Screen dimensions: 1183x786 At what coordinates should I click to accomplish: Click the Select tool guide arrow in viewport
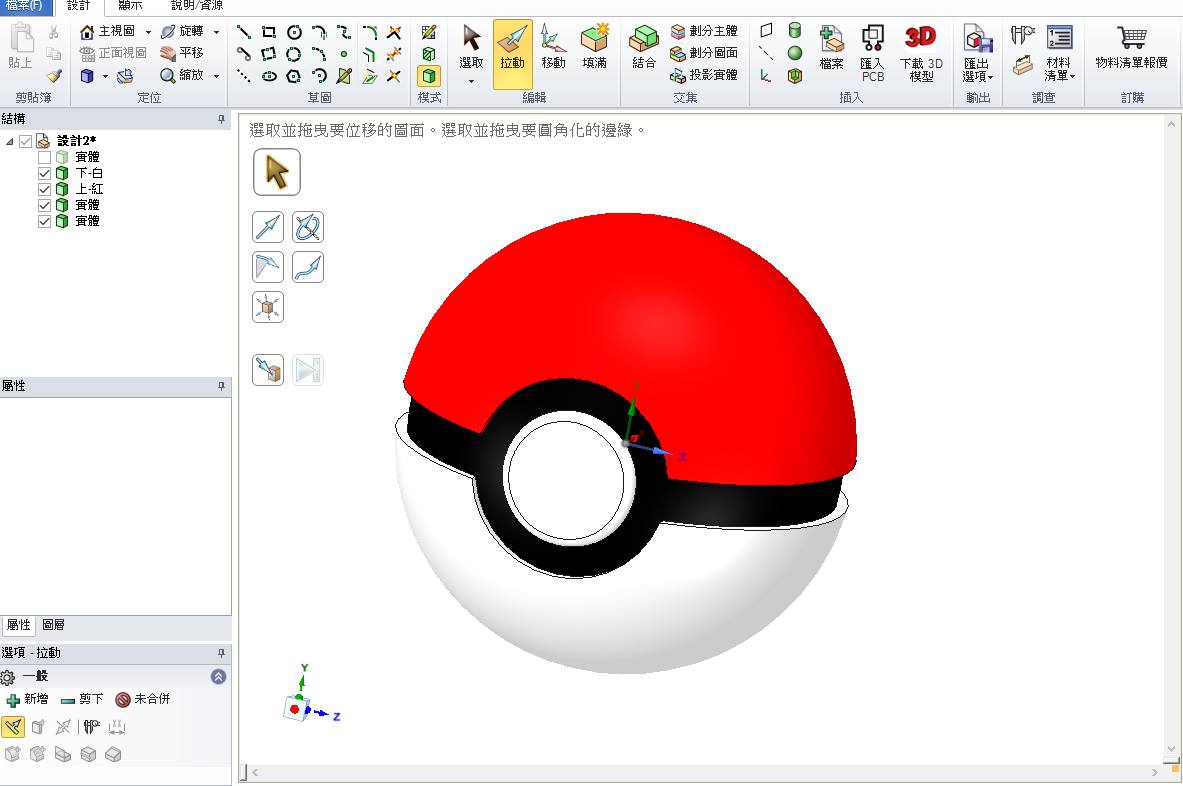277,172
